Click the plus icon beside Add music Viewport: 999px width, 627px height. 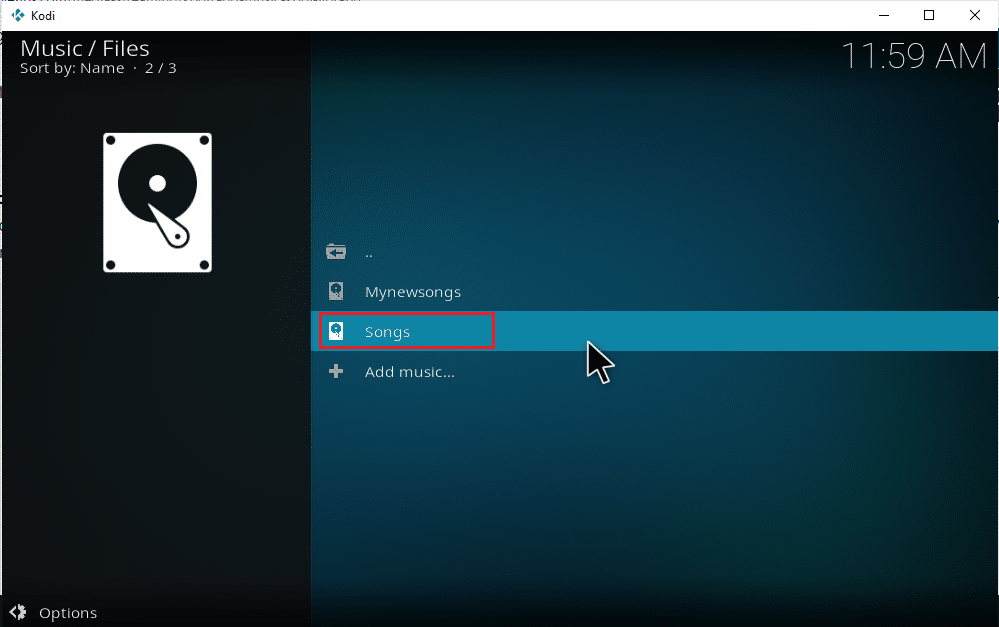tap(336, 371)
